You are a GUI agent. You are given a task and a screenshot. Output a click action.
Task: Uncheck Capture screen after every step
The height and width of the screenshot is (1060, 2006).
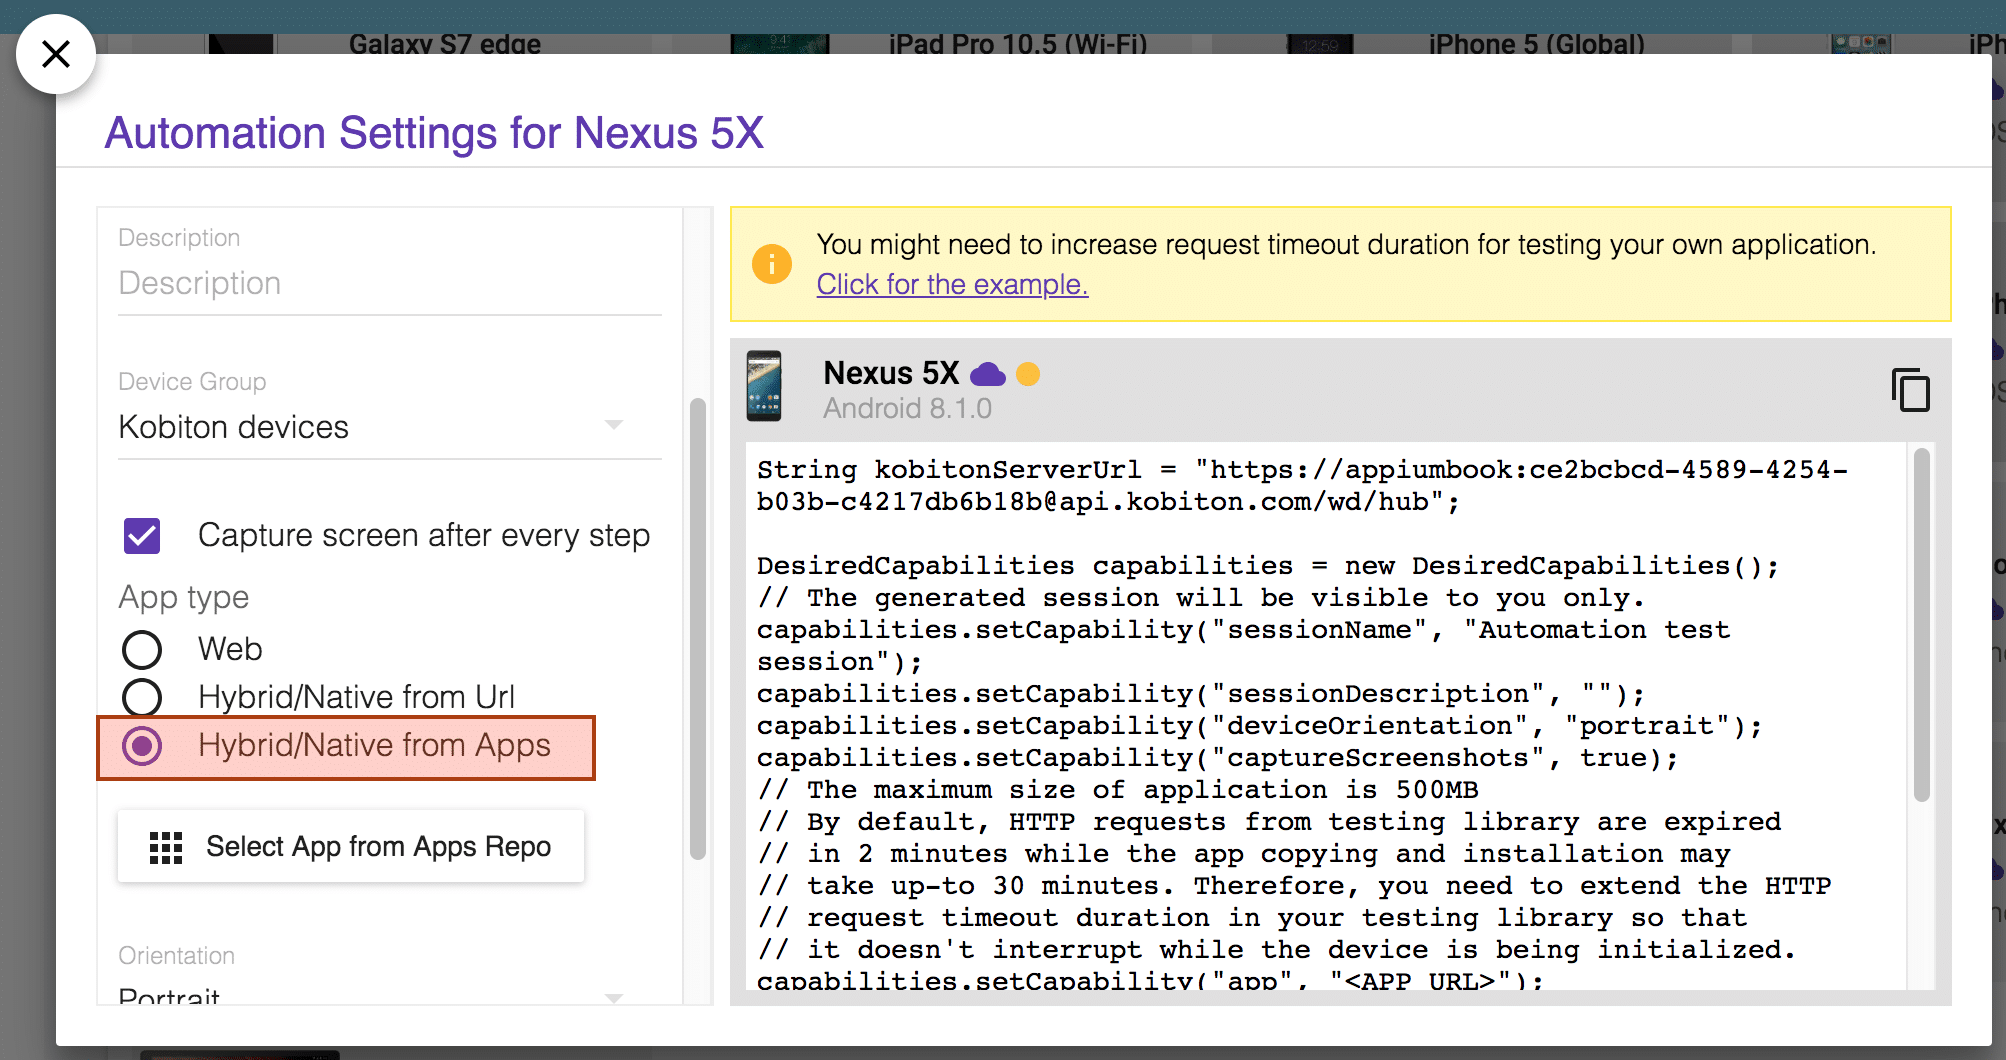click(142, 536)
